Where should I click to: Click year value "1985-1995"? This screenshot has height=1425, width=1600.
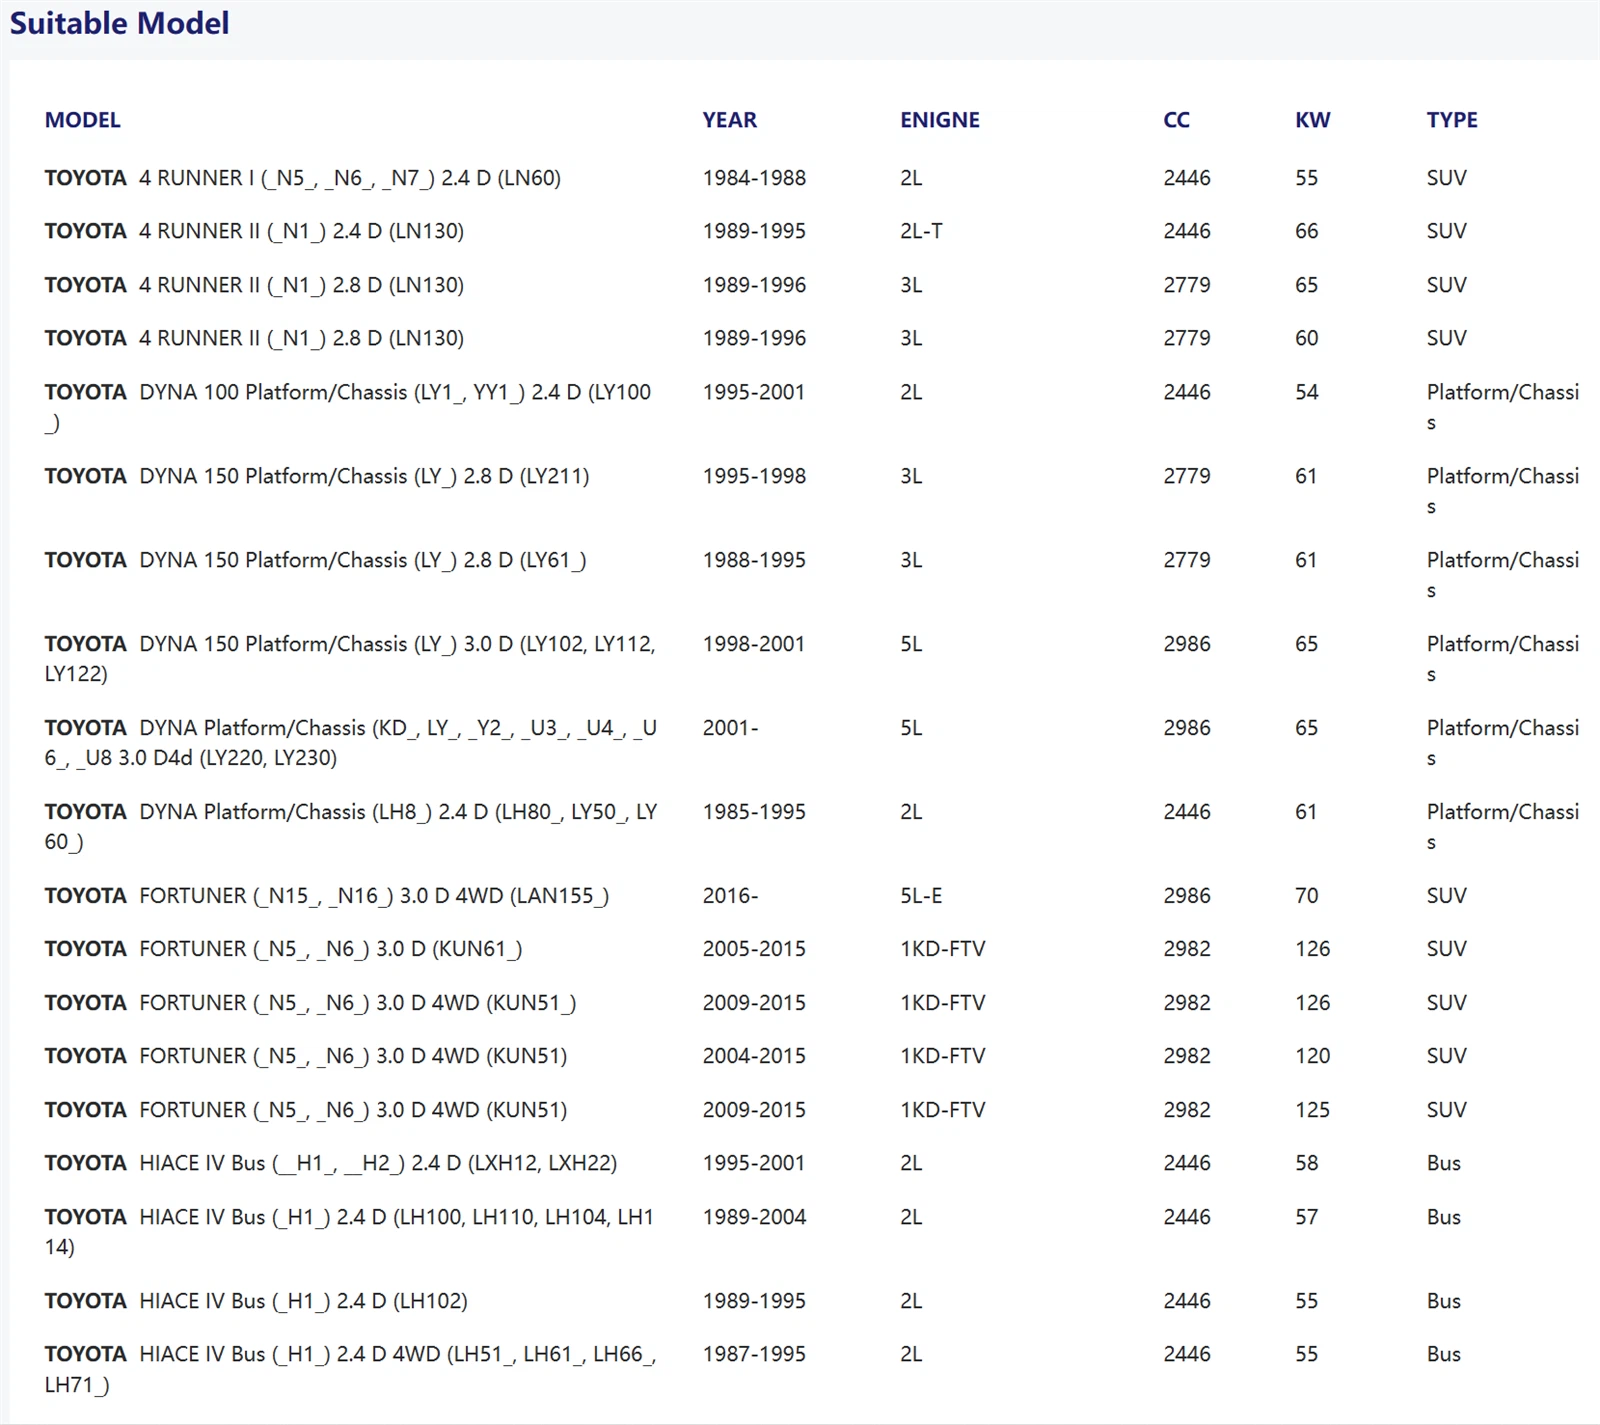[x=754, y=812]
